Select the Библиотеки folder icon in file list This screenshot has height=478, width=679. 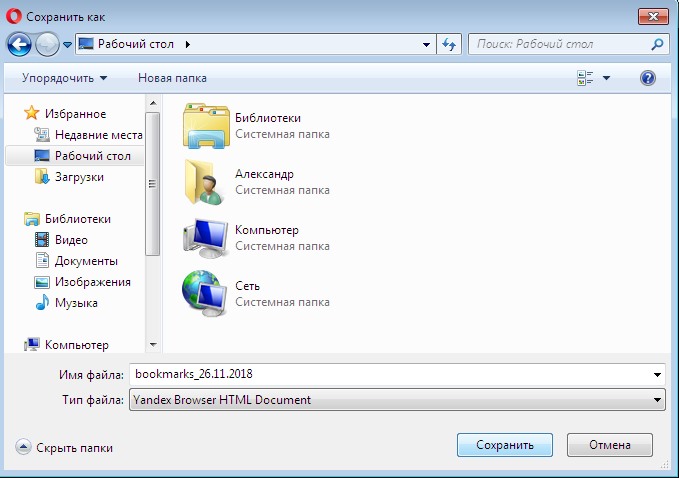point(206,126)
